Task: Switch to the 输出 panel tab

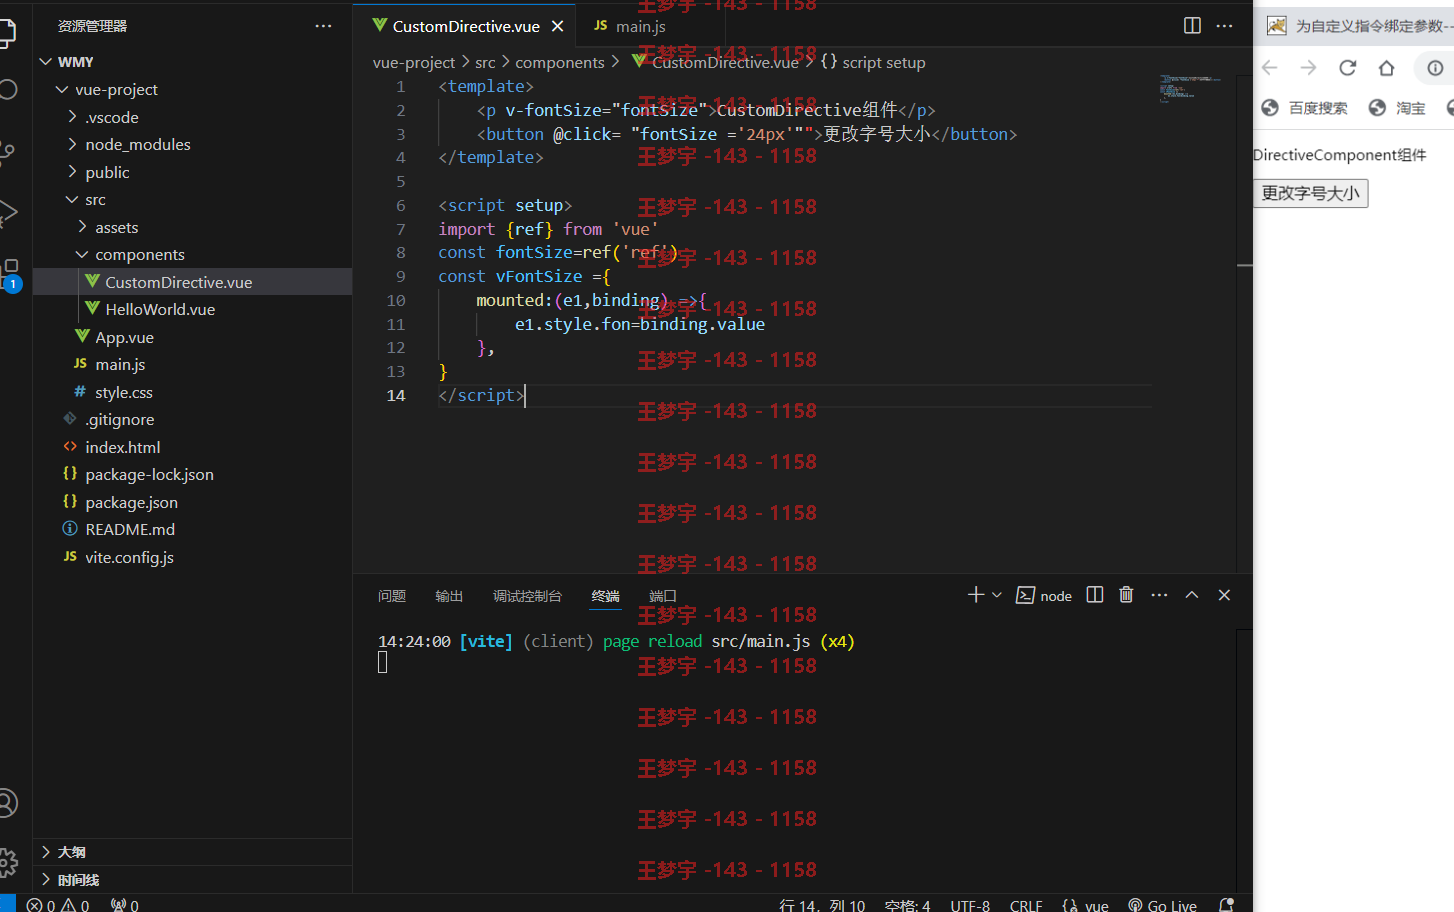Action: coord(449,596)
